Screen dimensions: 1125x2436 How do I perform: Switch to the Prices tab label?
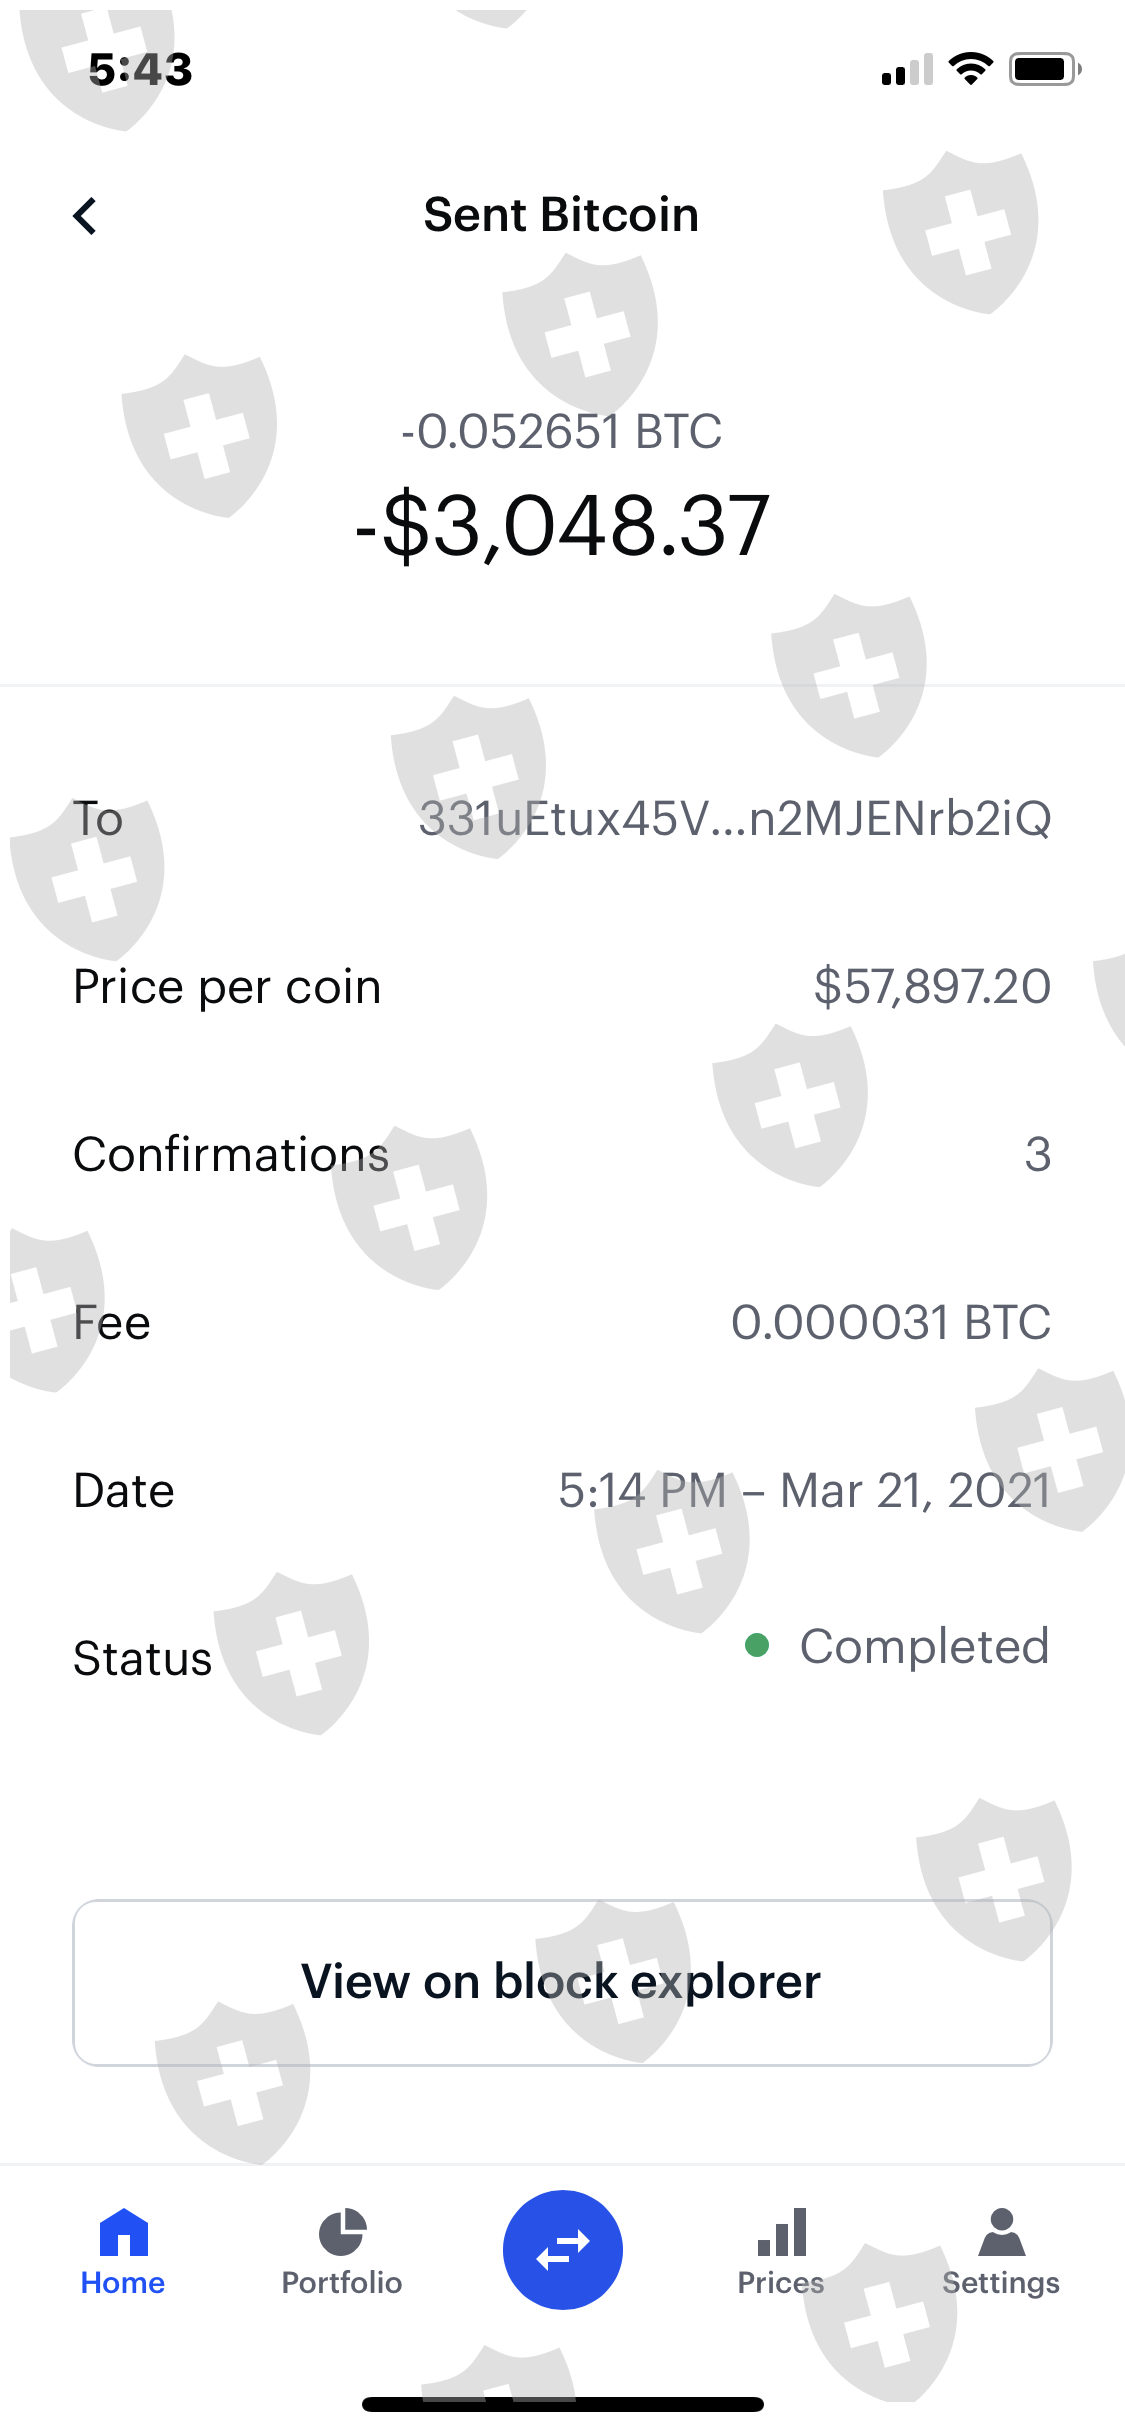(781, 2283)
